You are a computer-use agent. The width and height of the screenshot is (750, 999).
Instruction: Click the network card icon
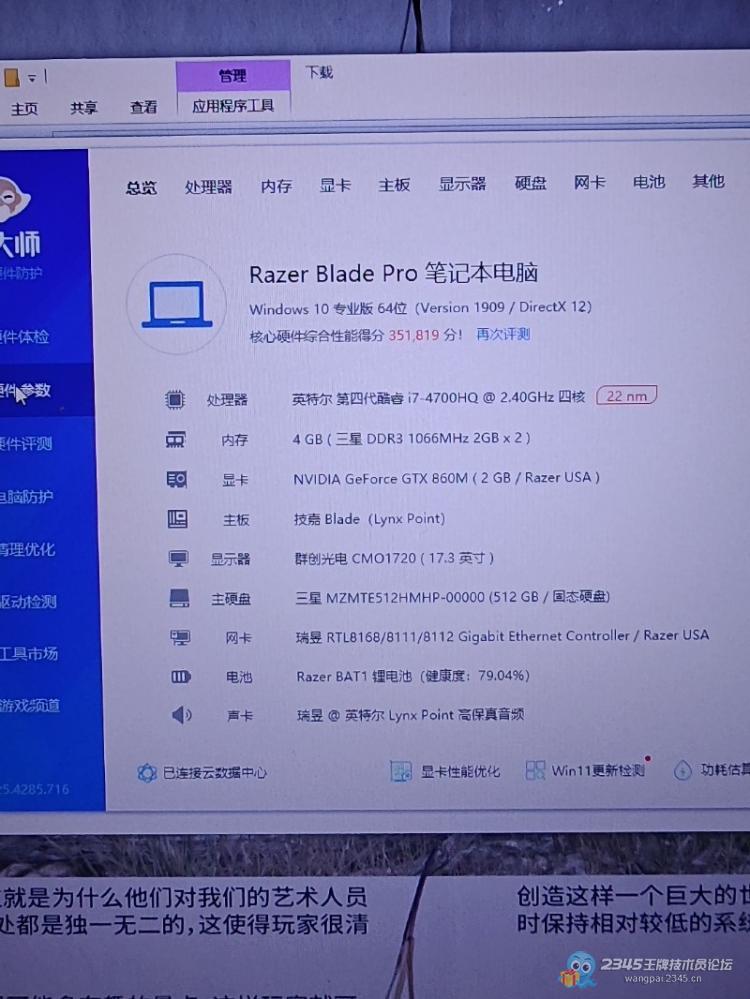click(x=180, y=637)
